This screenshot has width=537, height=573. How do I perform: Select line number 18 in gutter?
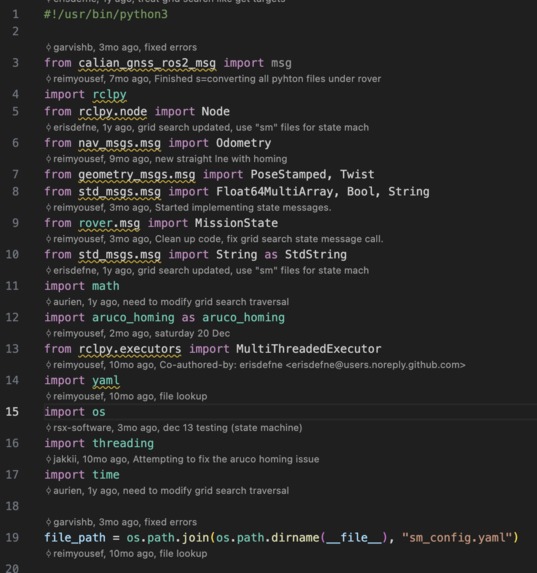[12, 506]
